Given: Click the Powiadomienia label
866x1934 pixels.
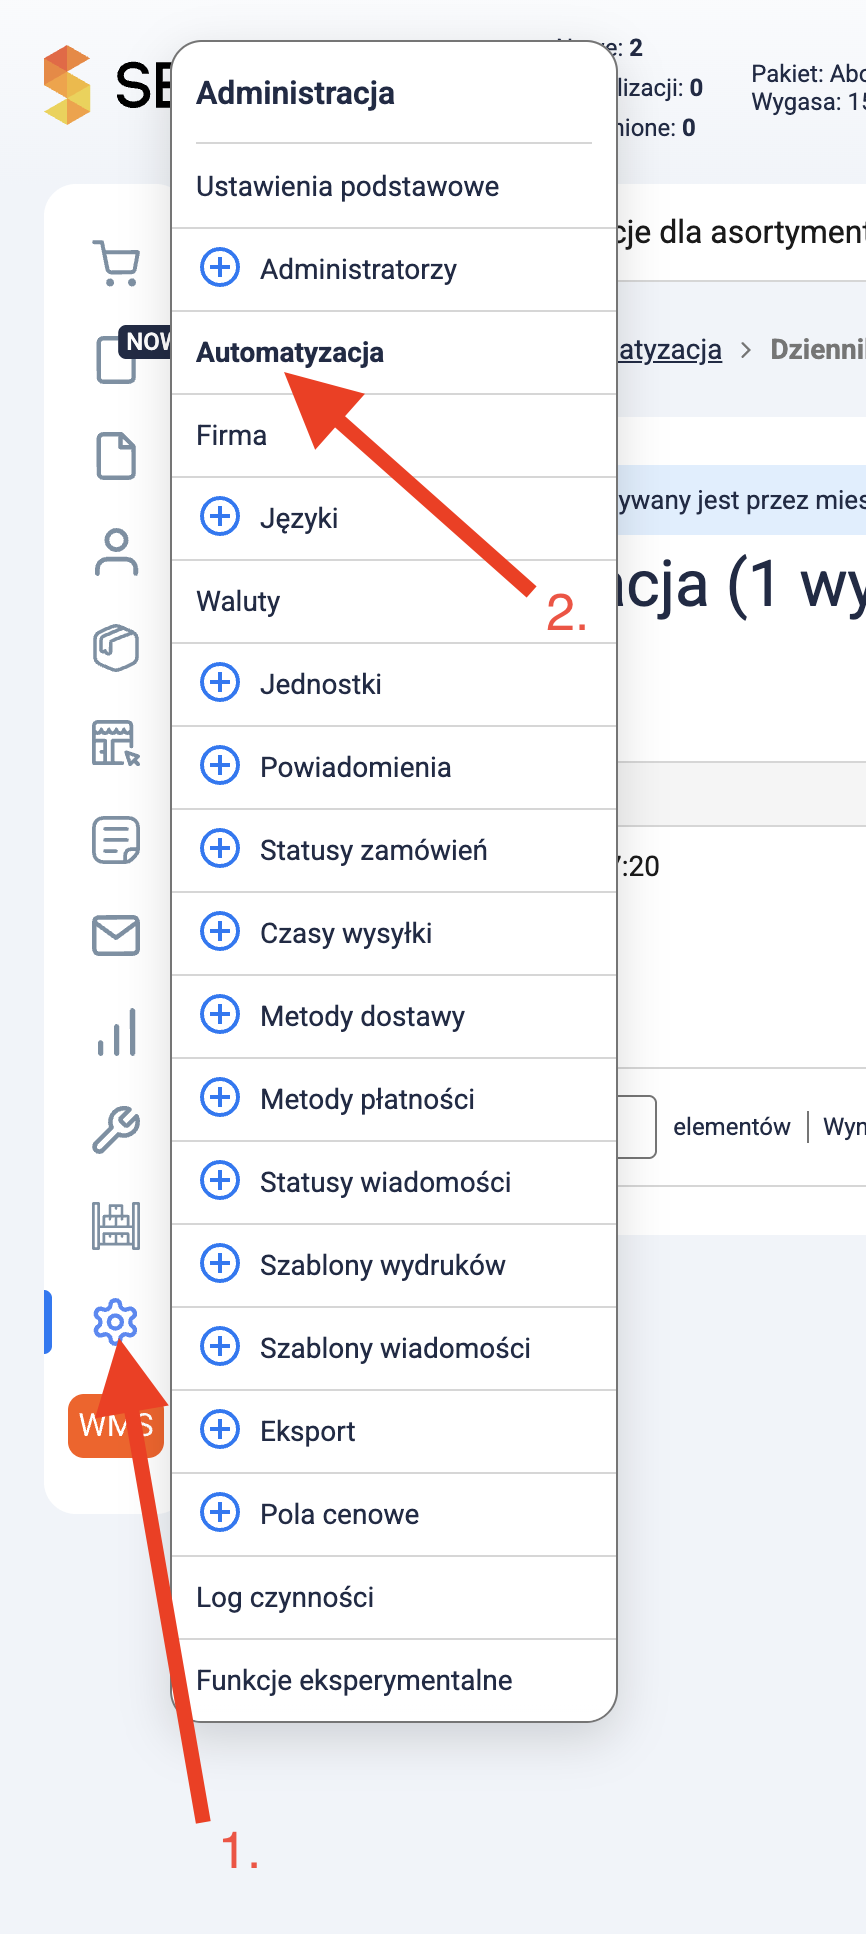Looking at the screenshot, I should tap(355, 767).
